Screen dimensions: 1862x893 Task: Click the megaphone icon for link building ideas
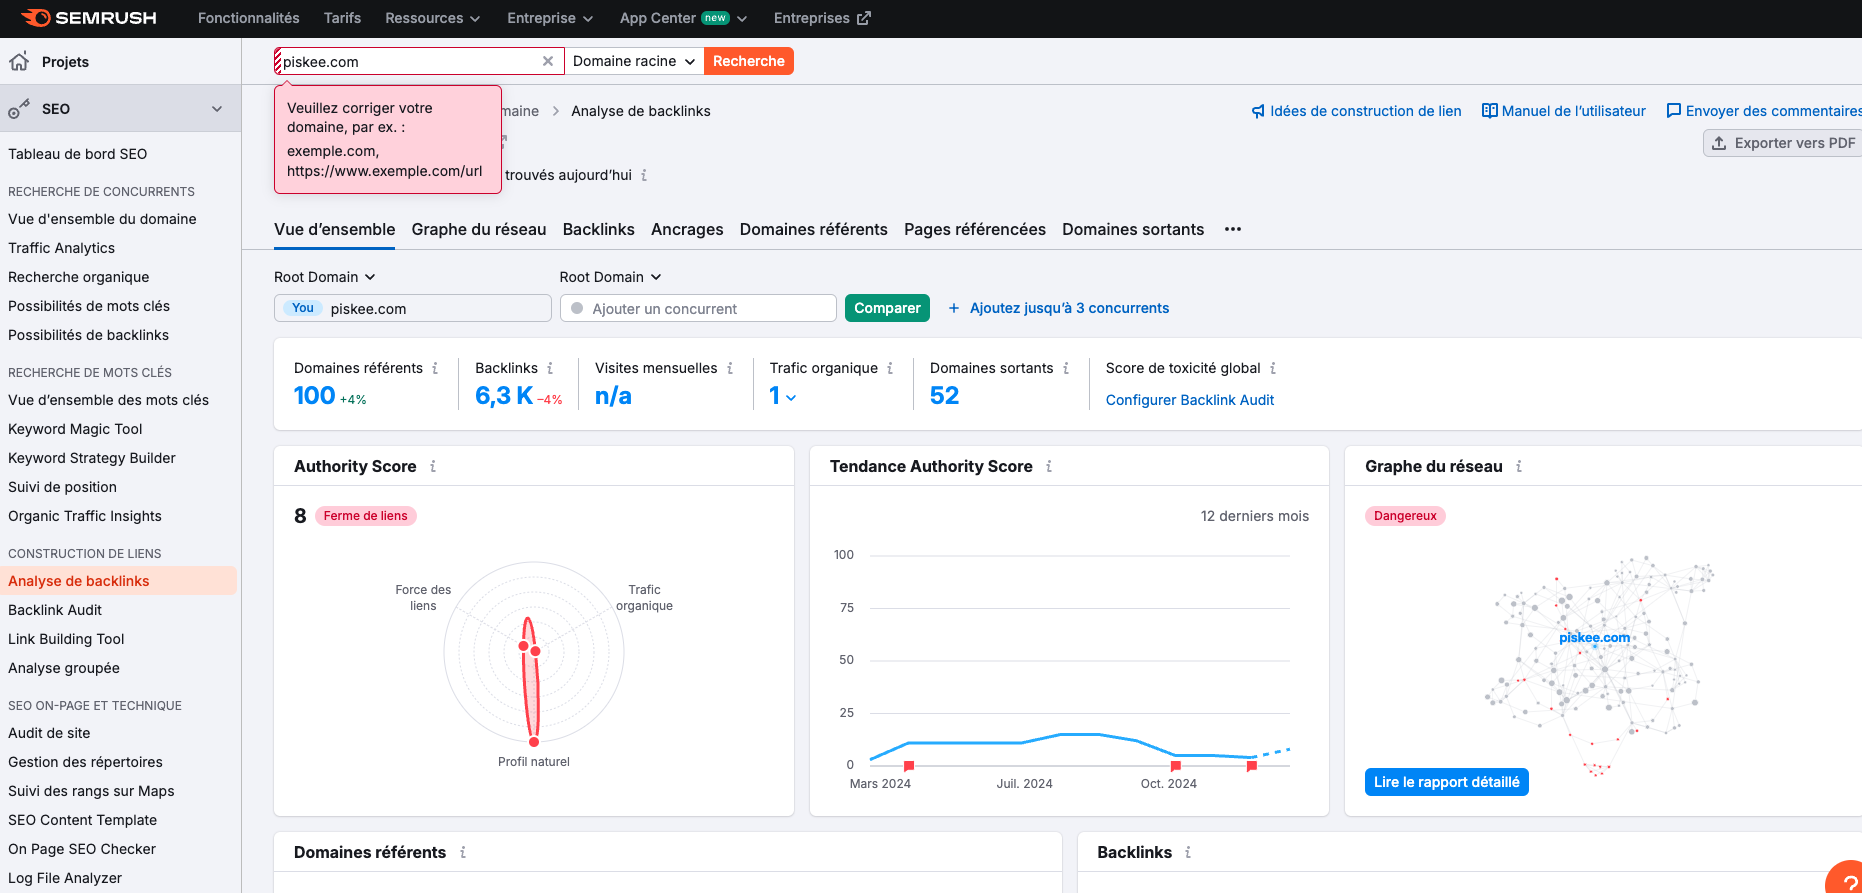(x=1258, y=111)
